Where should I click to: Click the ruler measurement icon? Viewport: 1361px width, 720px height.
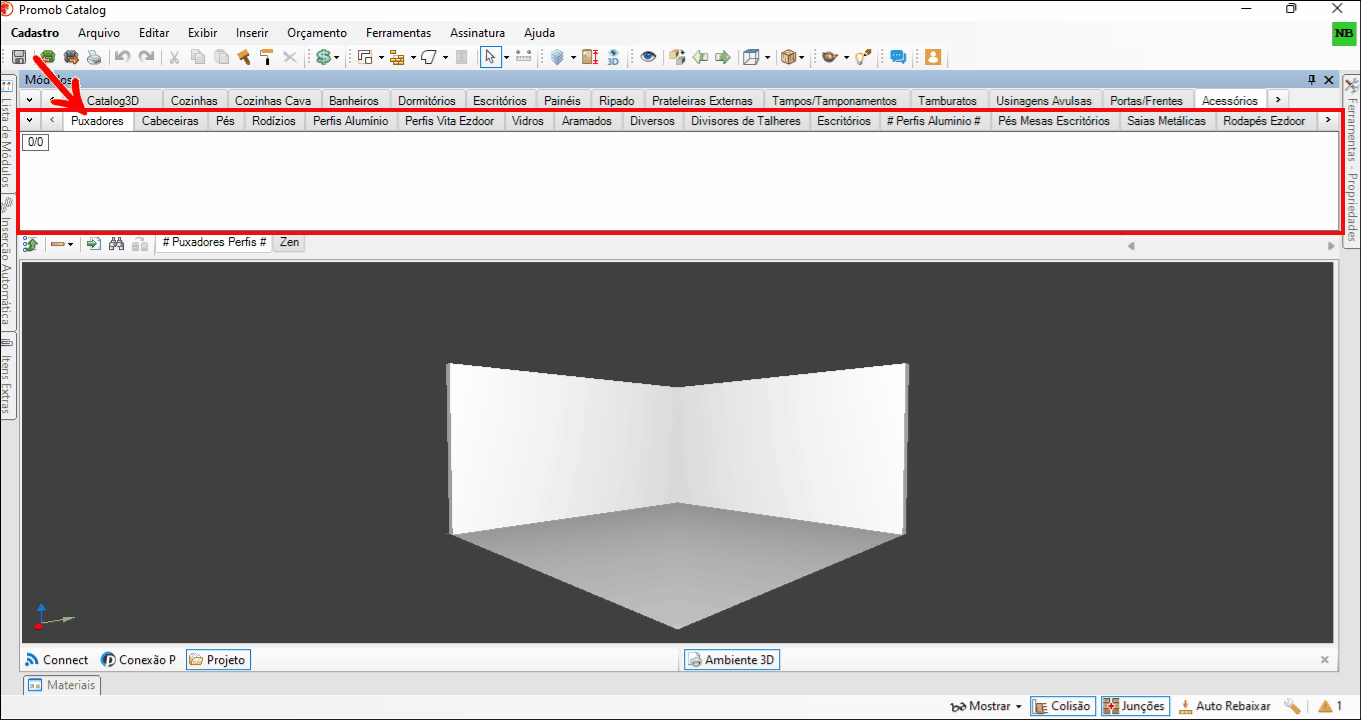(x=523, y=57)
